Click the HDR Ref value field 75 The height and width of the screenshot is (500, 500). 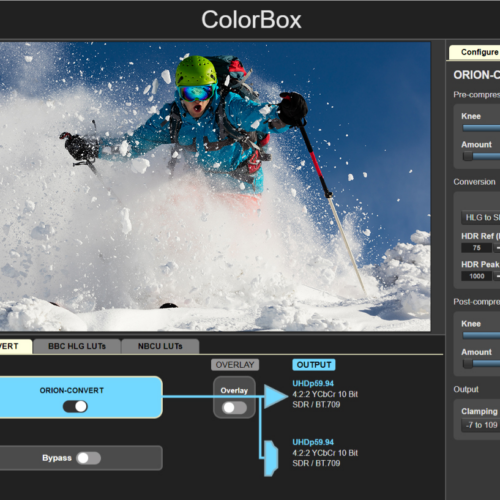click(477, 248)
